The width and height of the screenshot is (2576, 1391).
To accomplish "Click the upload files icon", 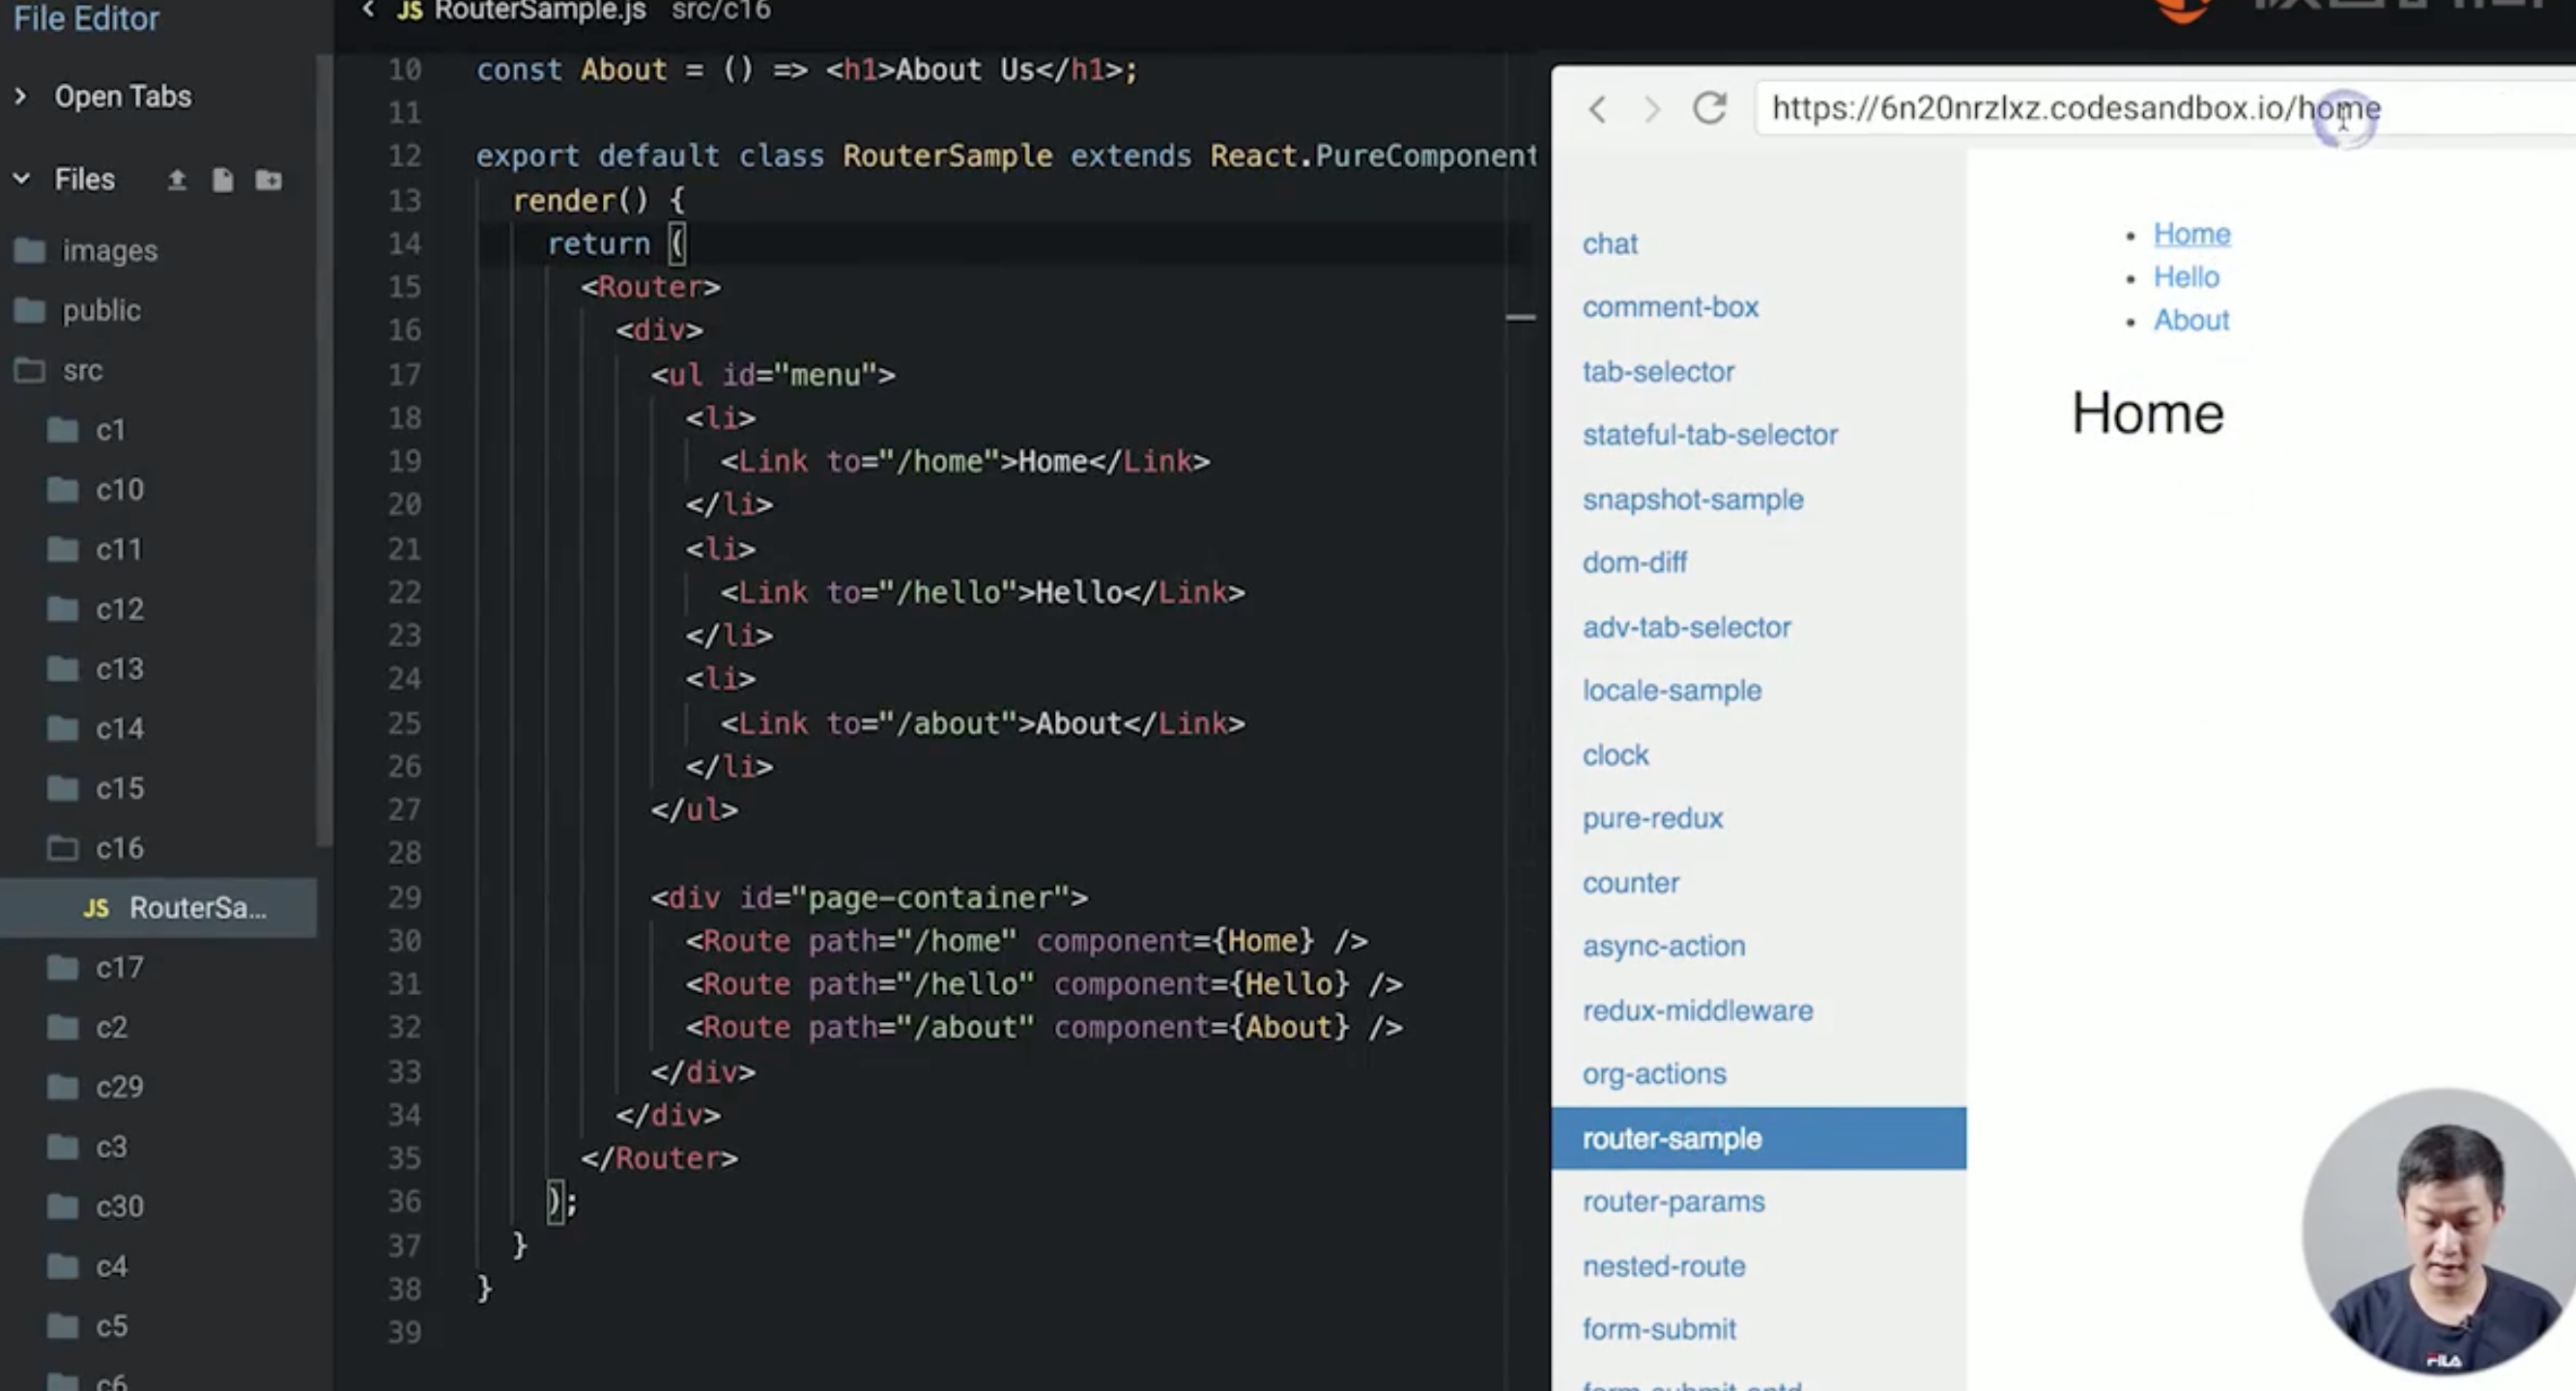I will point(177,180).
